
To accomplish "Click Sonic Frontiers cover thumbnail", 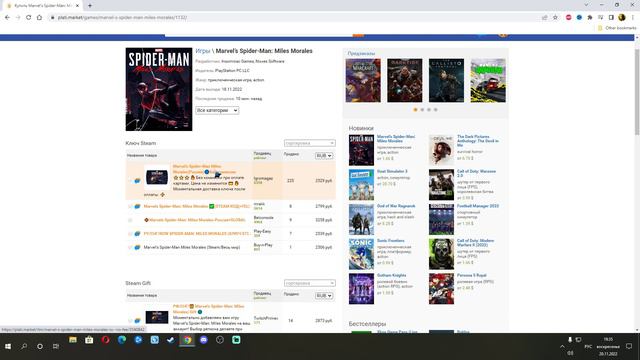I will point(361,254).
